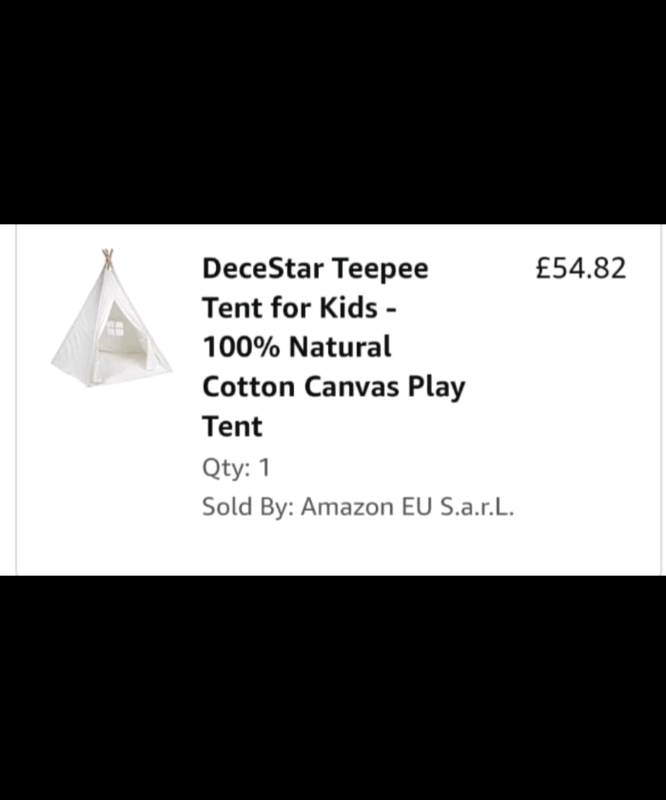Click the £54.82 item price
The image size is (666, 800).
[x=581, y=268]
